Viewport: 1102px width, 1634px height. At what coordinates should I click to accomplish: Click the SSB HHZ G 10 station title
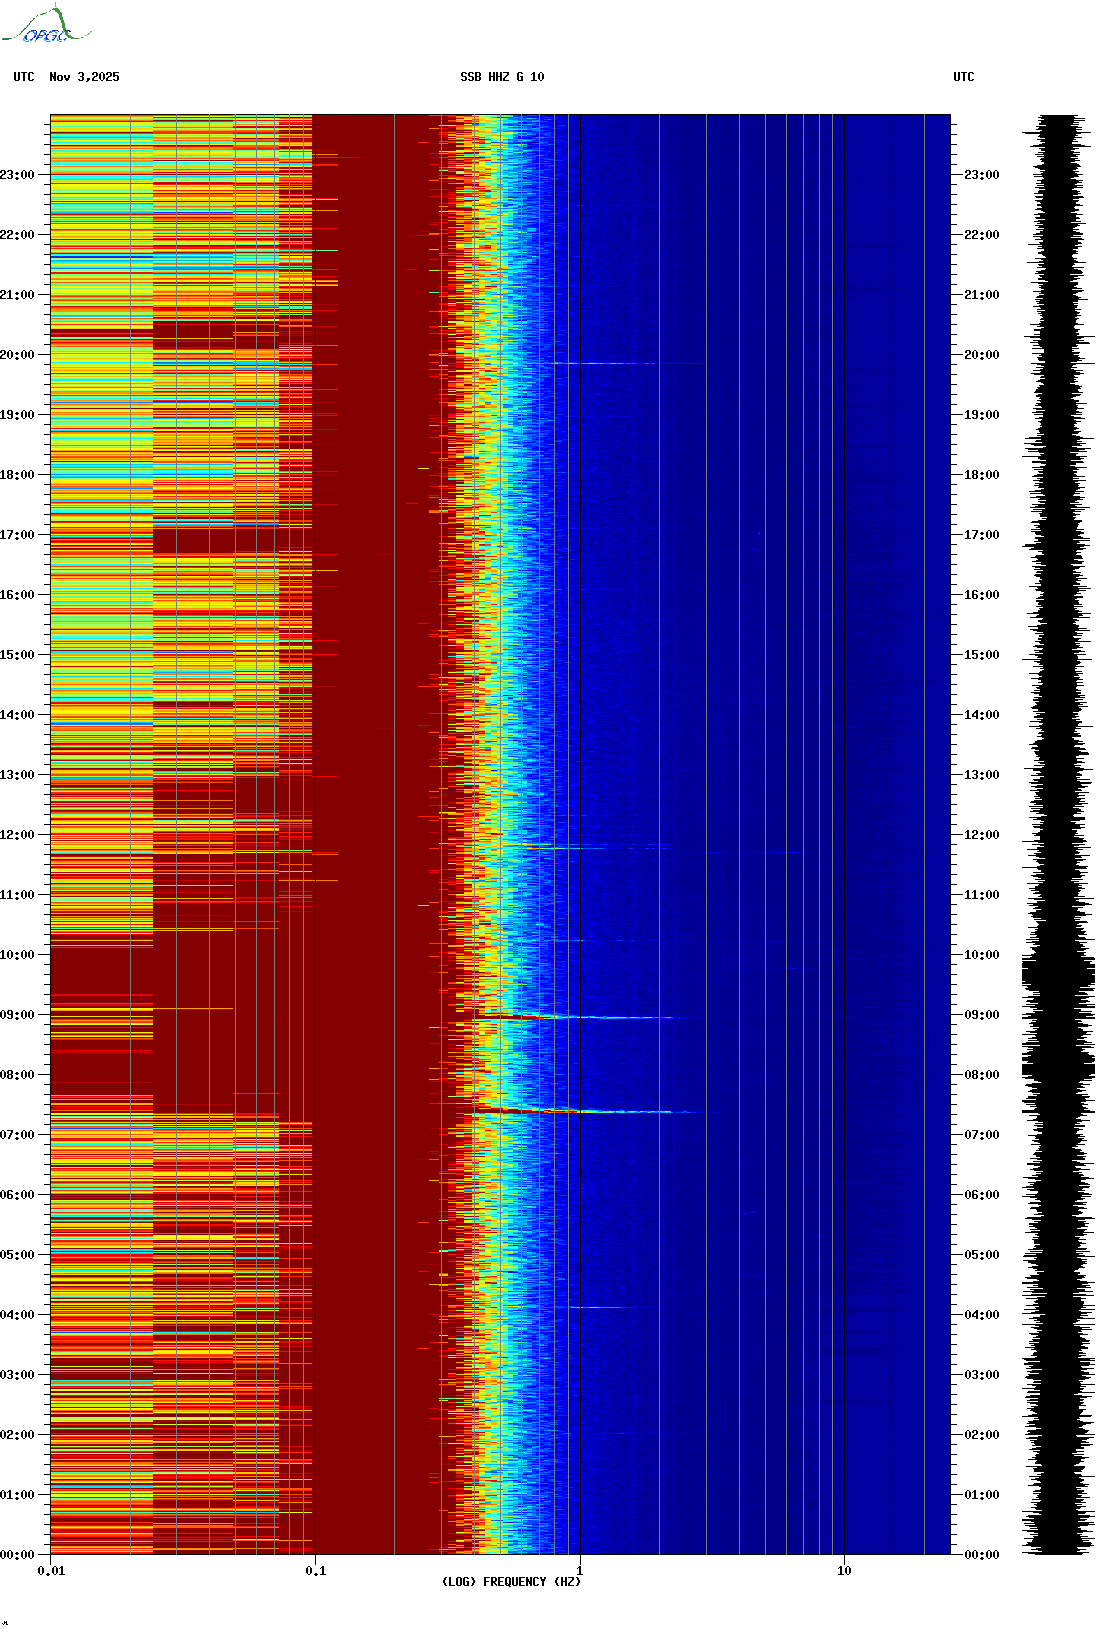(502, 77)
